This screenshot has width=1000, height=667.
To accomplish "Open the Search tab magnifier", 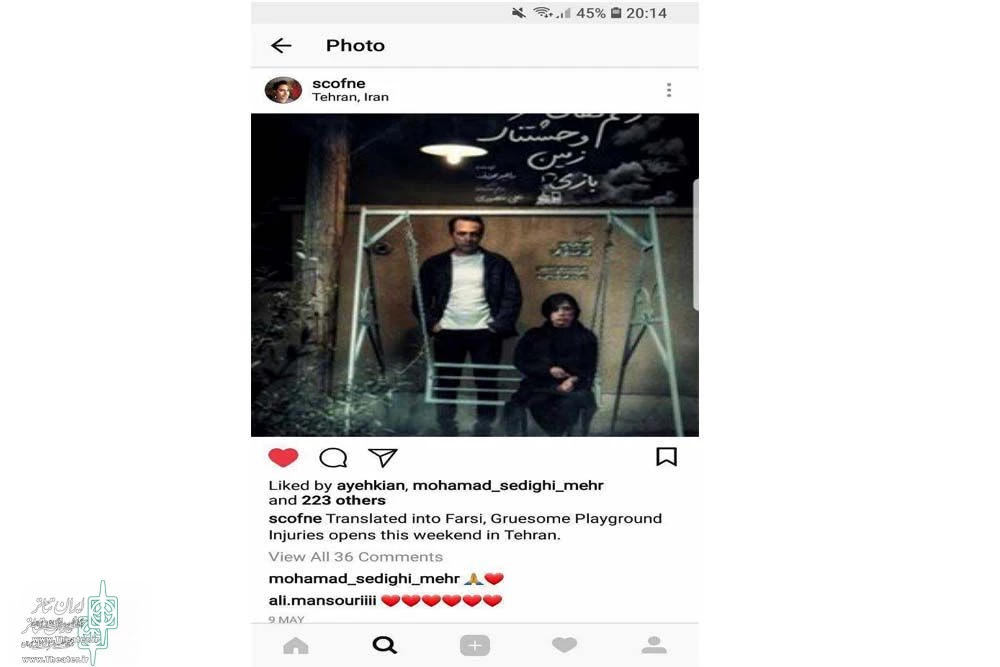I will pos(385,645).
